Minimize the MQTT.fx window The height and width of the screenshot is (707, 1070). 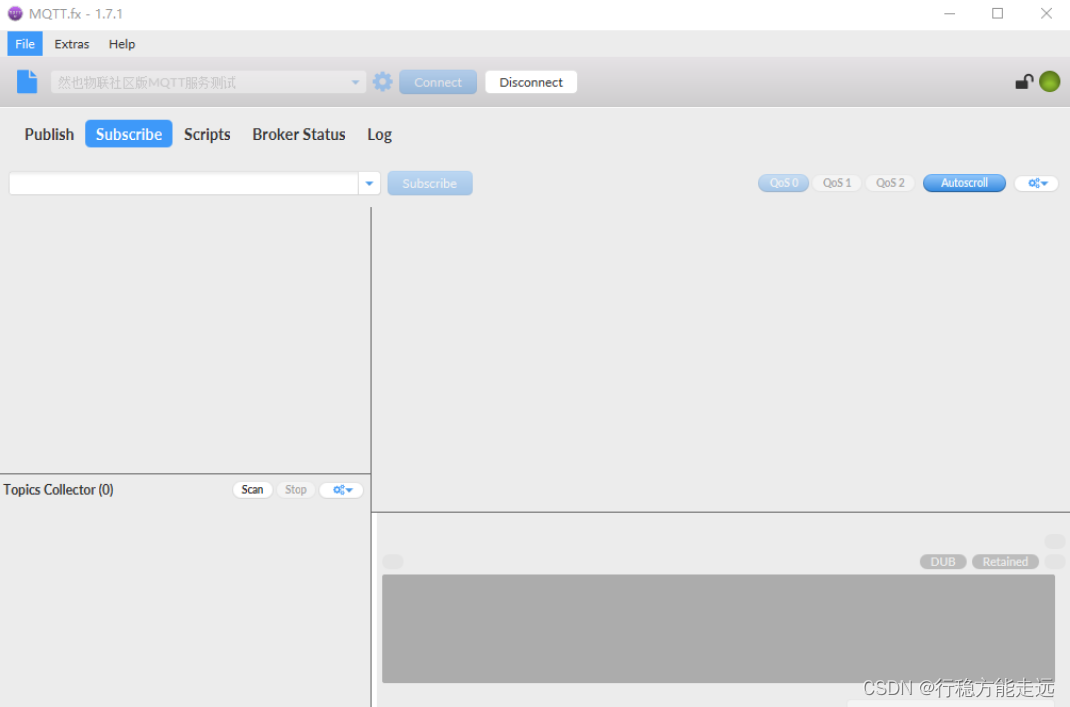pyautogui.click(x=949, y=14)
